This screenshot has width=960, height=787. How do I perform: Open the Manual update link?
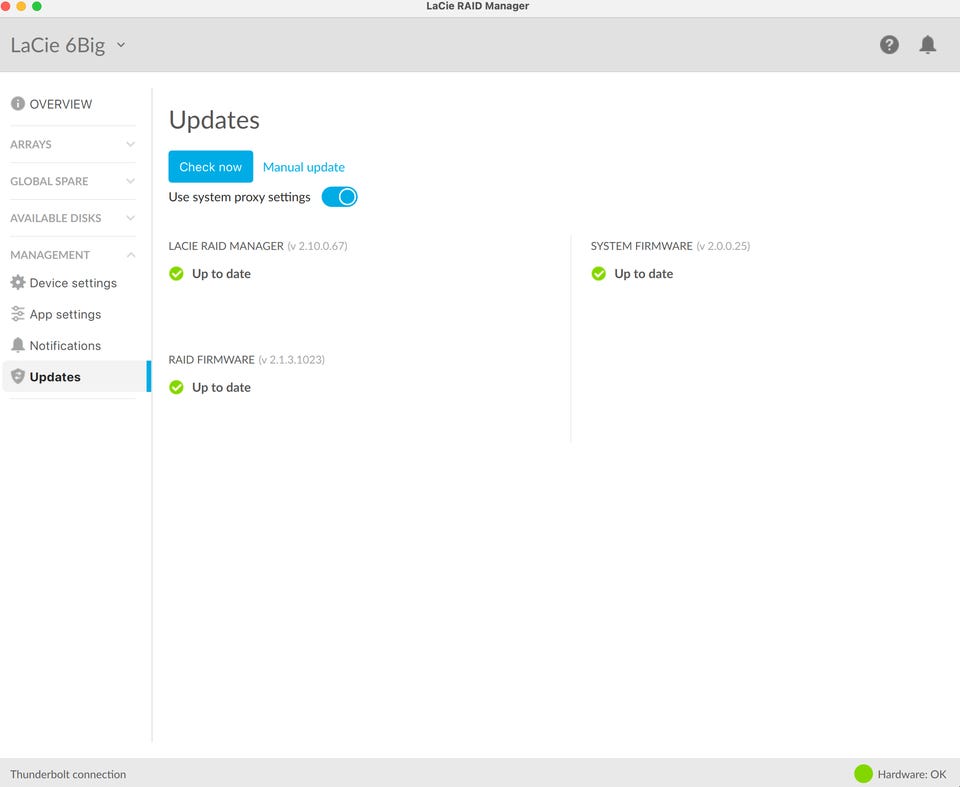[304, 167]
